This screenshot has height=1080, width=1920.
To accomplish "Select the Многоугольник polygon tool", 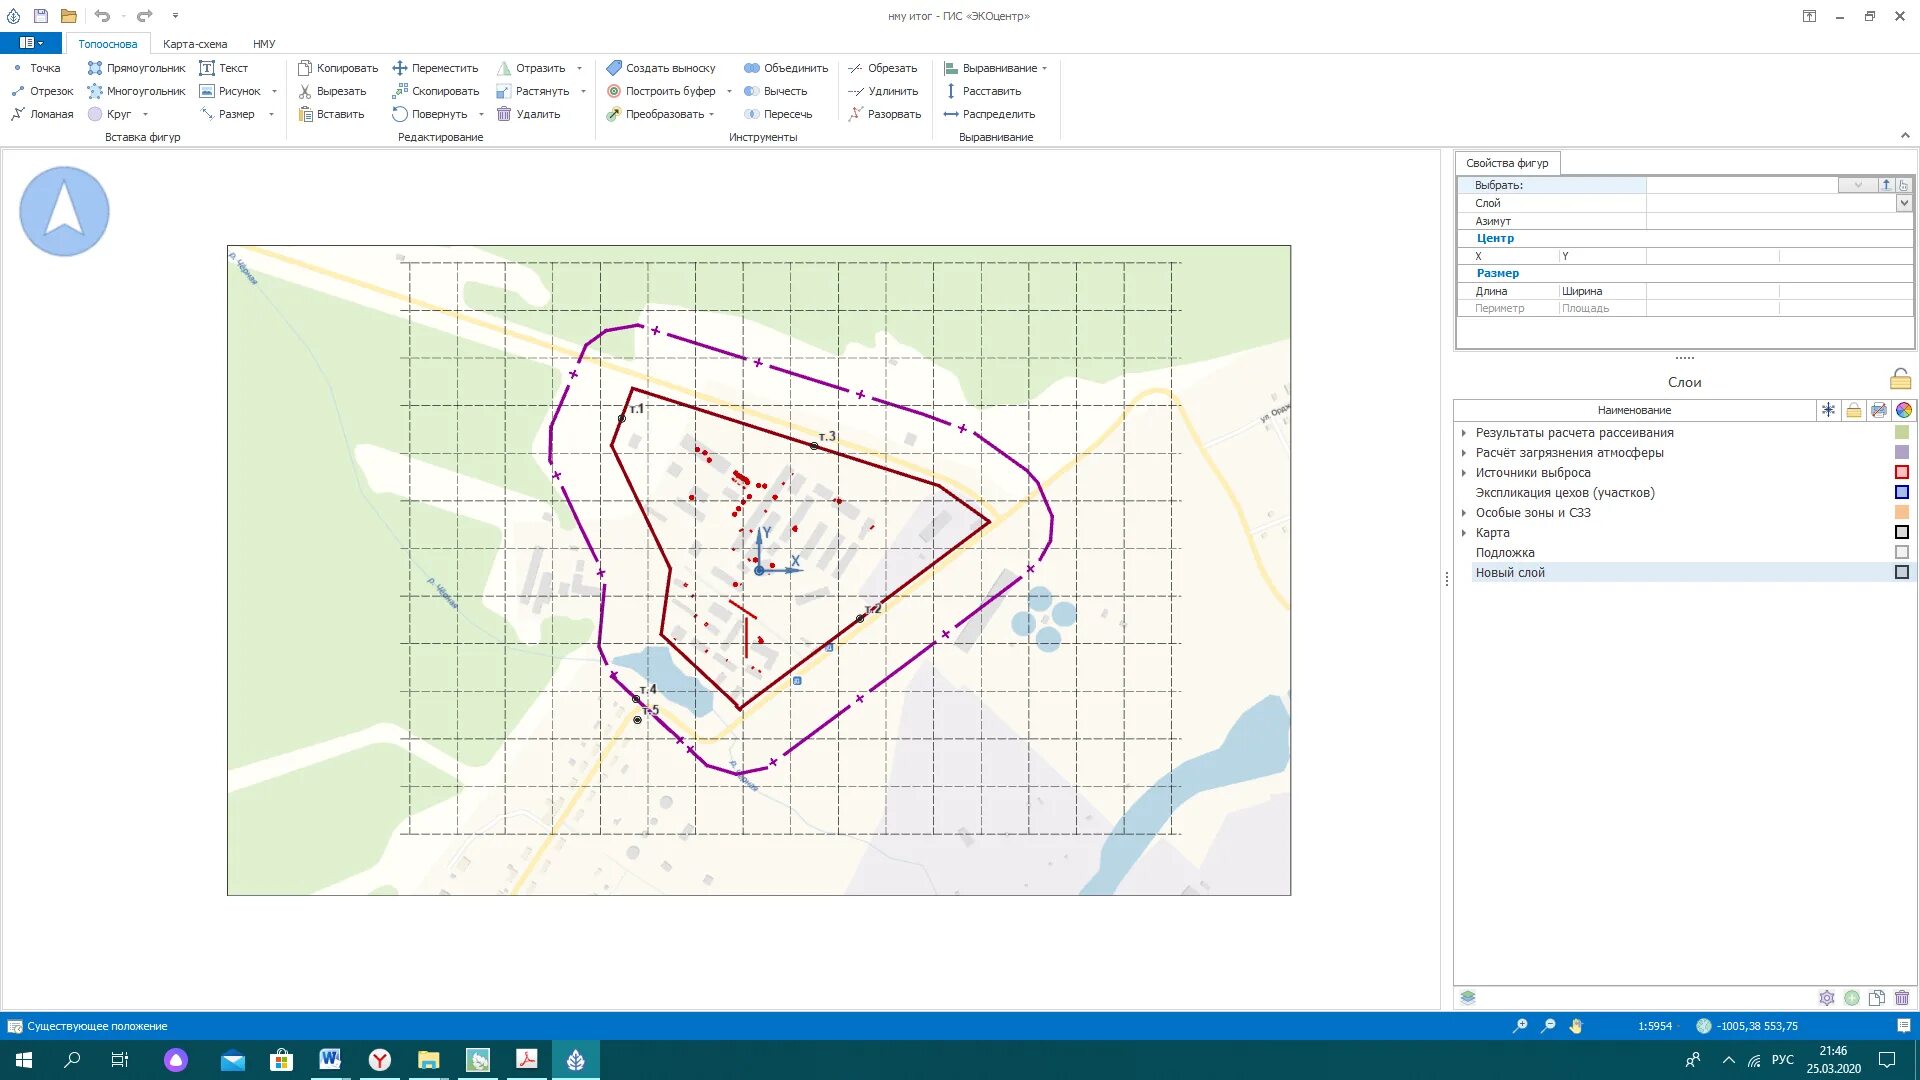I will [x=136, y=91].
